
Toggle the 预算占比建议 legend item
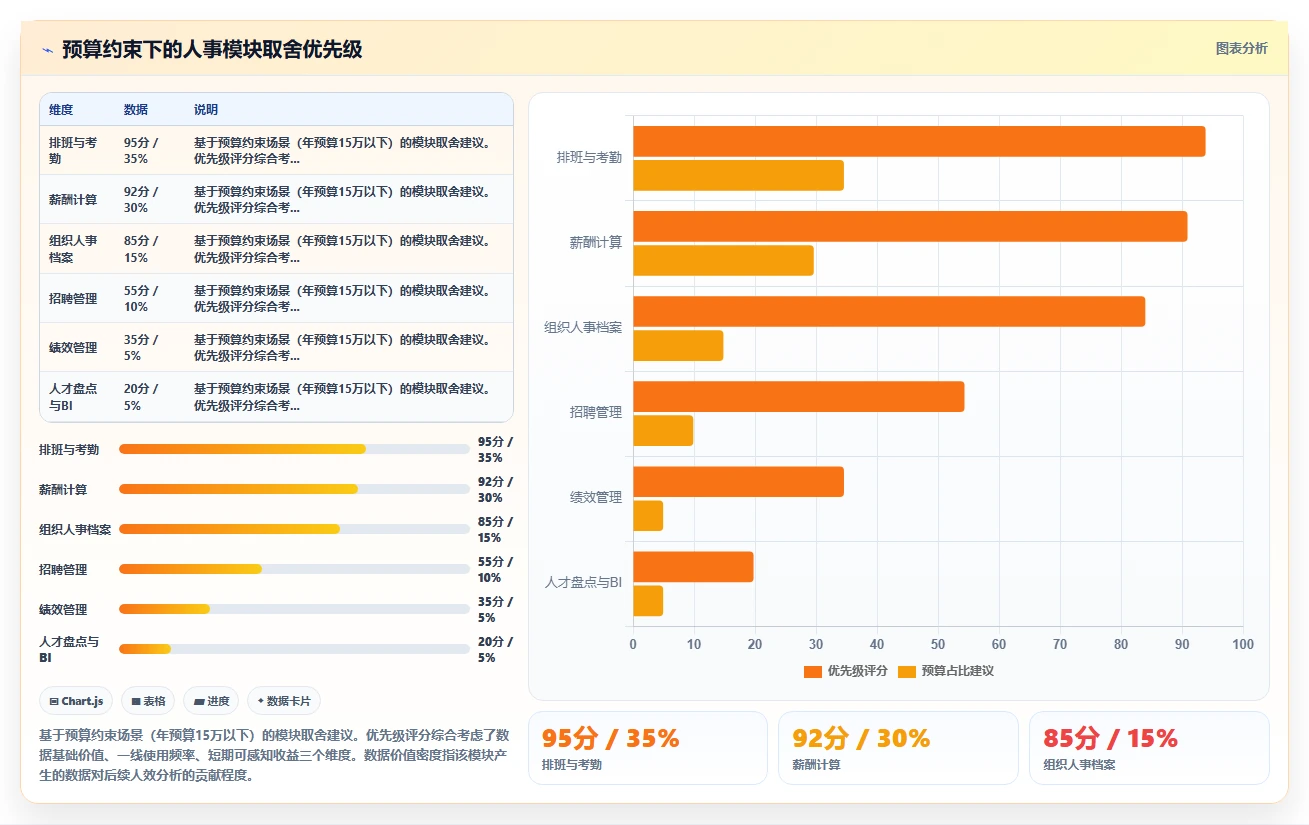(946, 671)
